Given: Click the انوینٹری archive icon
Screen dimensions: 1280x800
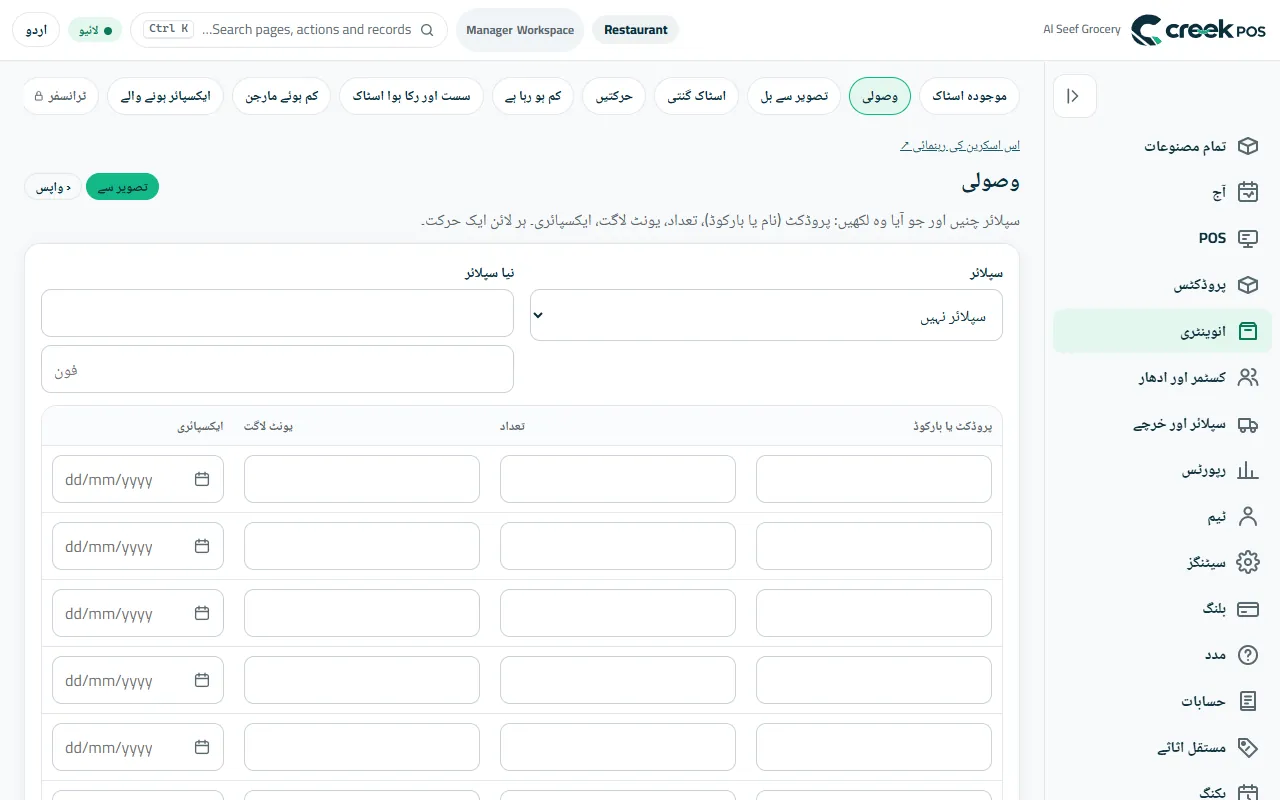Looking at the screenshot, I should 1247,331.
